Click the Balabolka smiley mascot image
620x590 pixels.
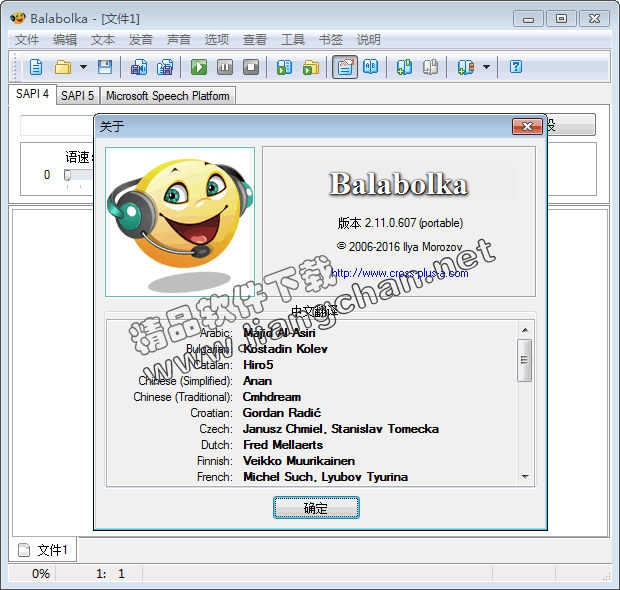[180, 222]
